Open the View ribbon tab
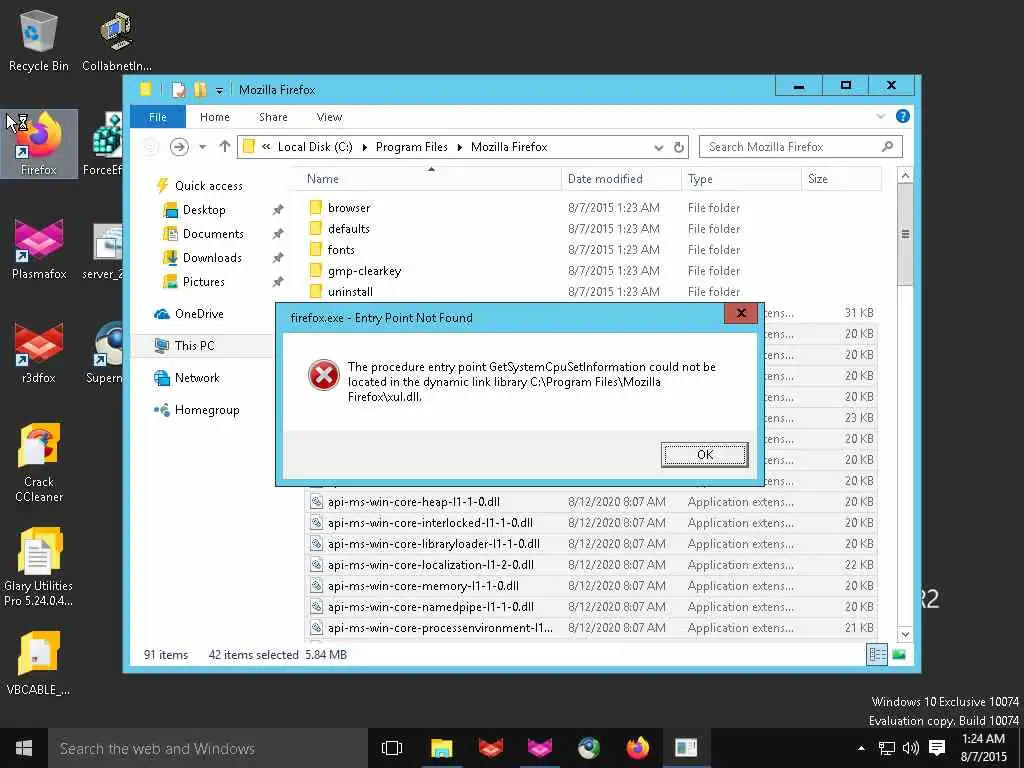 329,117
